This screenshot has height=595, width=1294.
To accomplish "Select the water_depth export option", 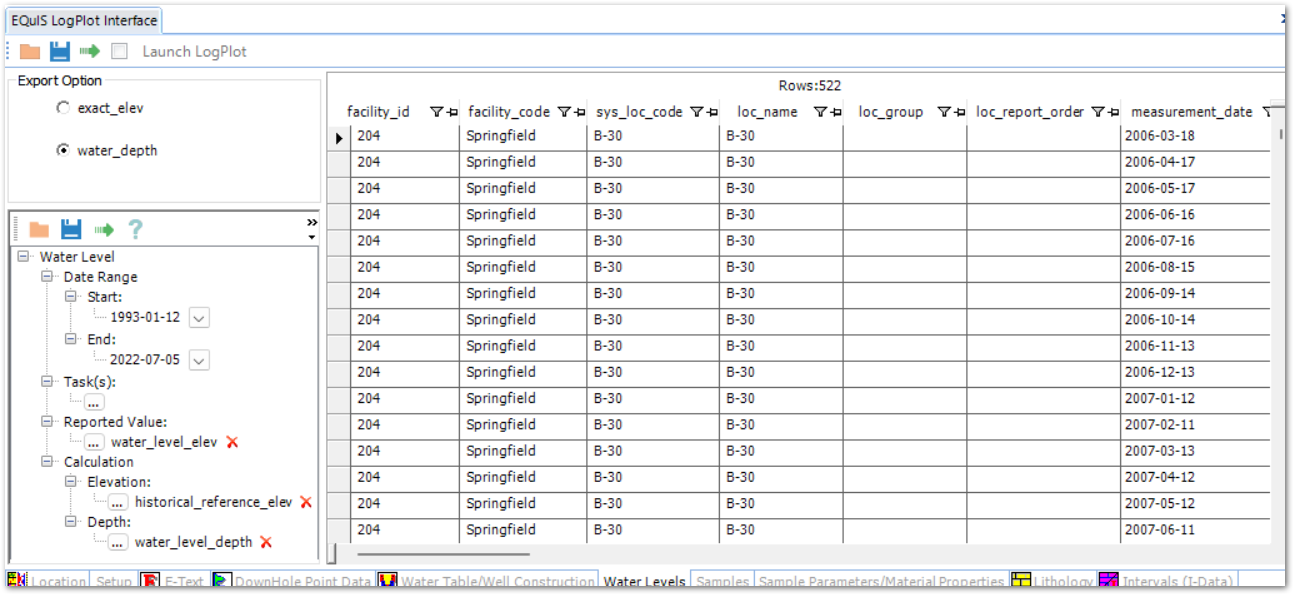I will click(x=64, y=150).
